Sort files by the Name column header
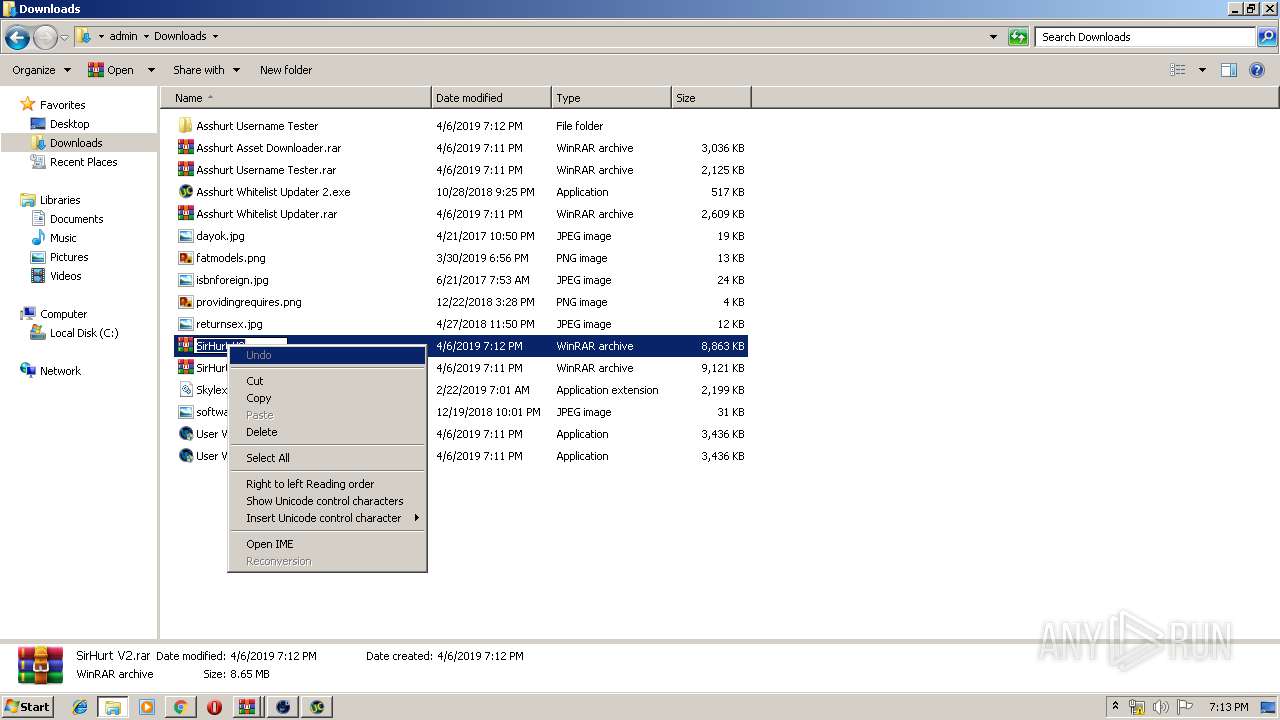Screen dimensions: 1280x720 [296, 98]
